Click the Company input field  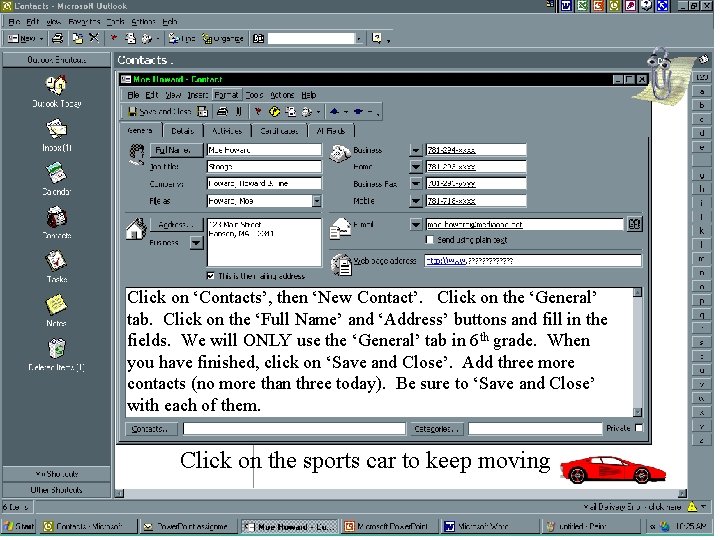pos(264,184)
